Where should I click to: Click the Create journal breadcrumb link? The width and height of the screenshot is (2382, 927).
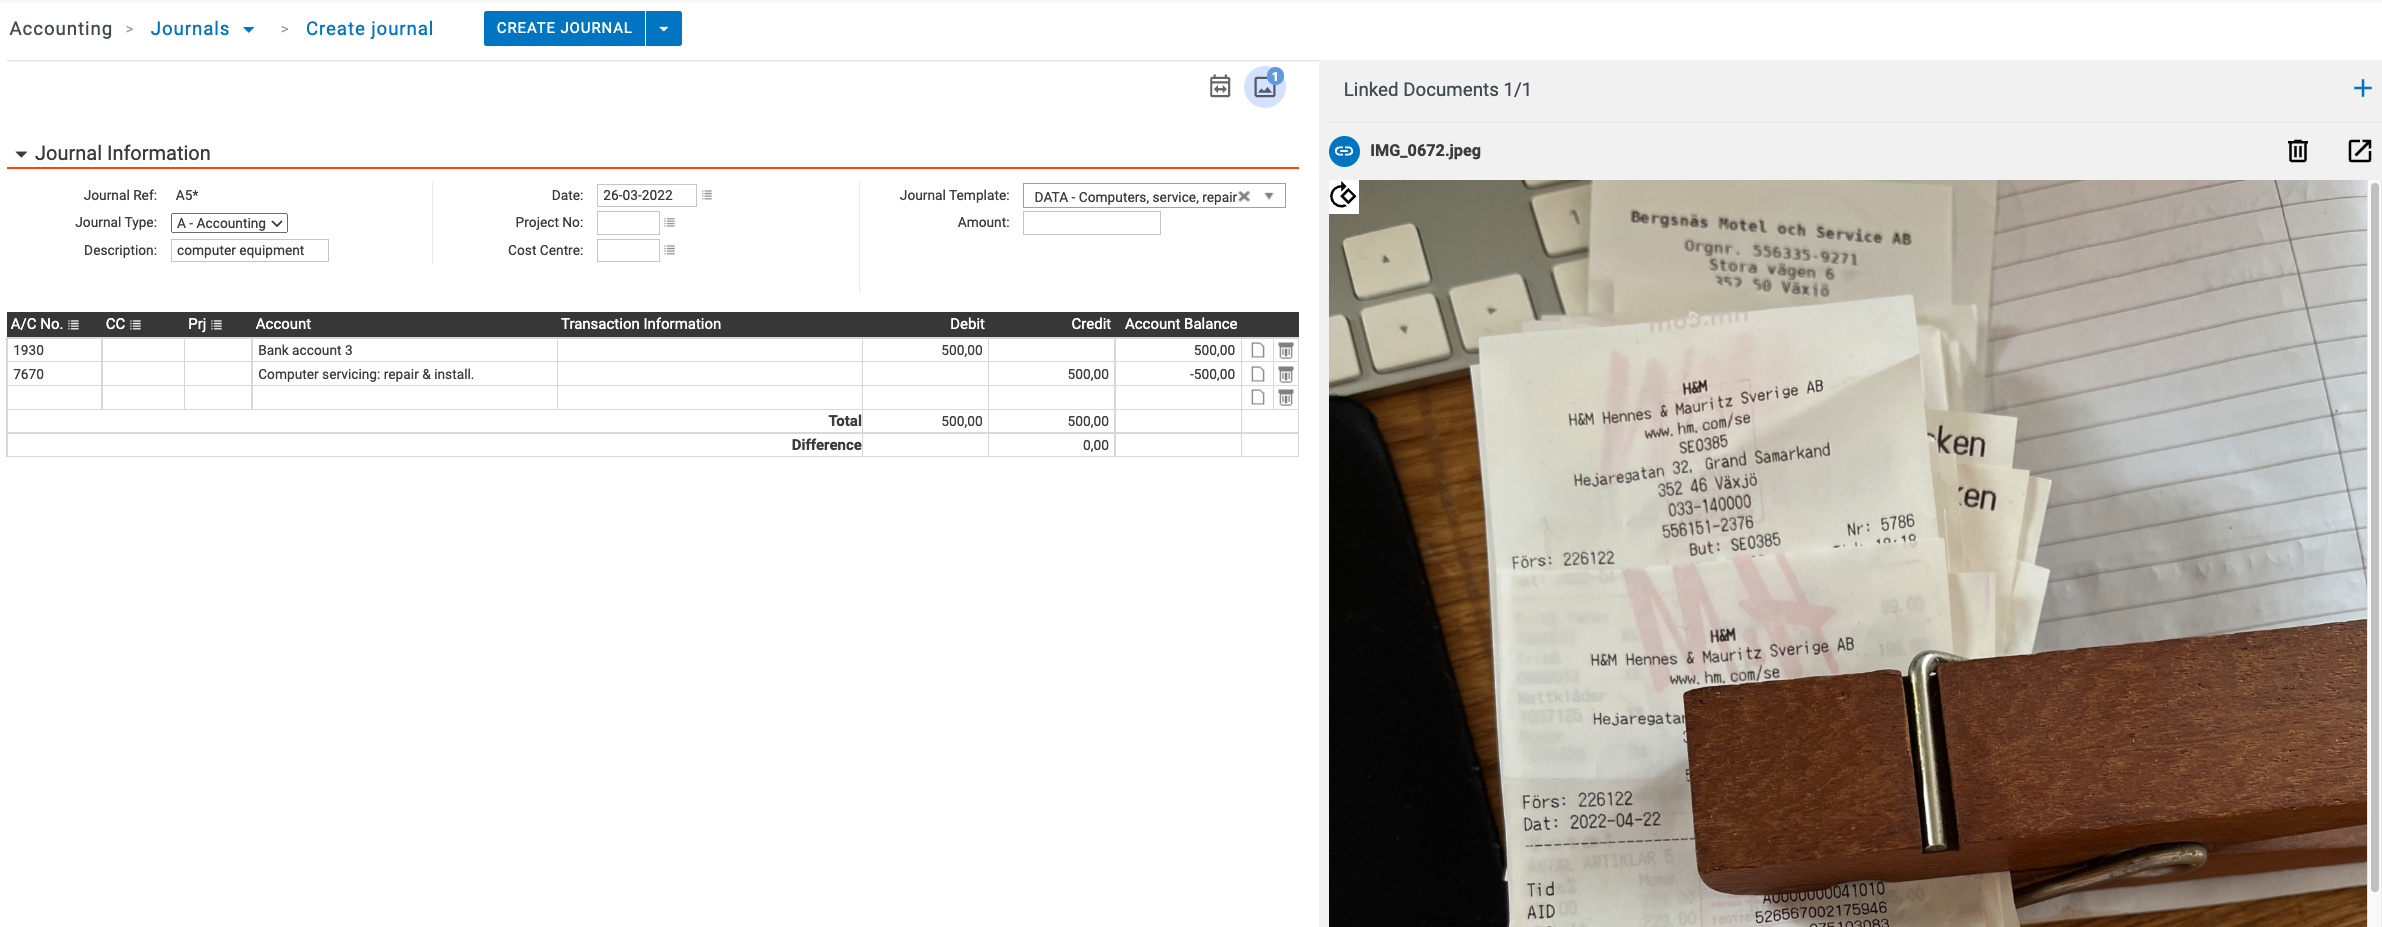pos(369,29)
